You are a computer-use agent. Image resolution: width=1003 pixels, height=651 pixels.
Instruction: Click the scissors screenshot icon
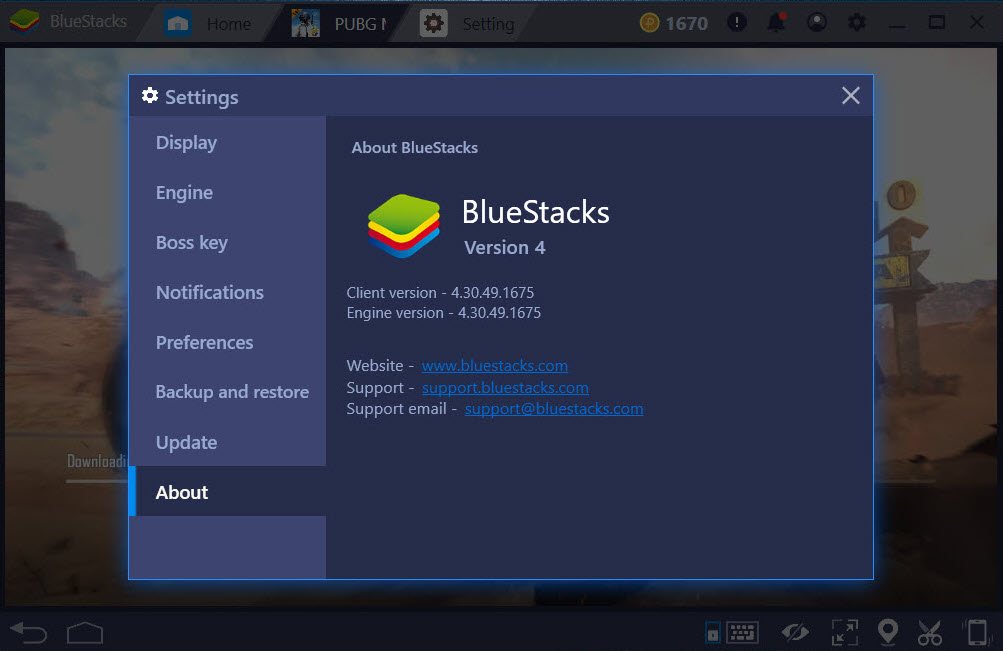(x=930, y=632)
